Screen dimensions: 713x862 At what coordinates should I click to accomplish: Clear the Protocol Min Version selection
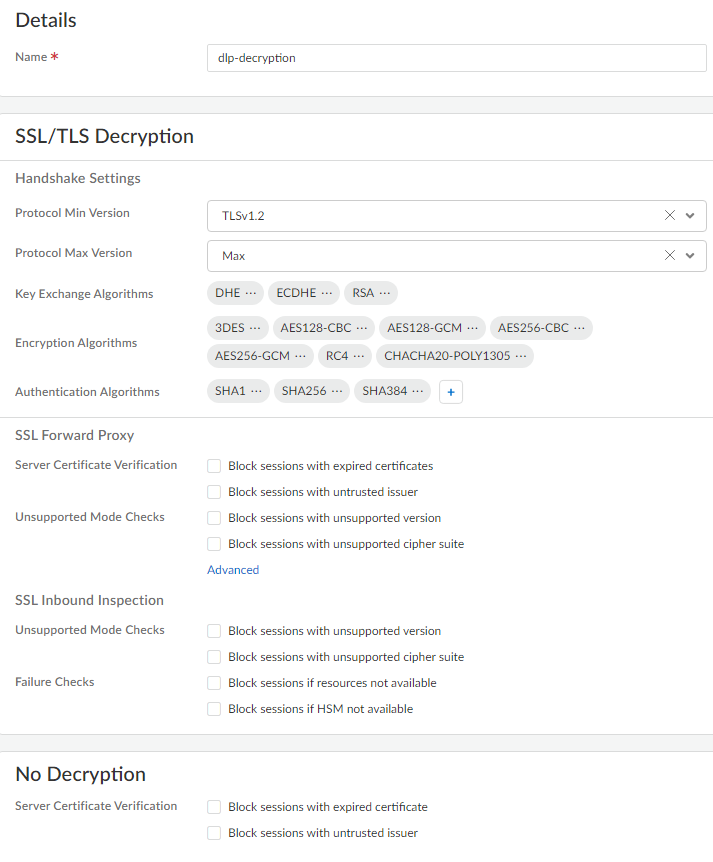(670, 216)
